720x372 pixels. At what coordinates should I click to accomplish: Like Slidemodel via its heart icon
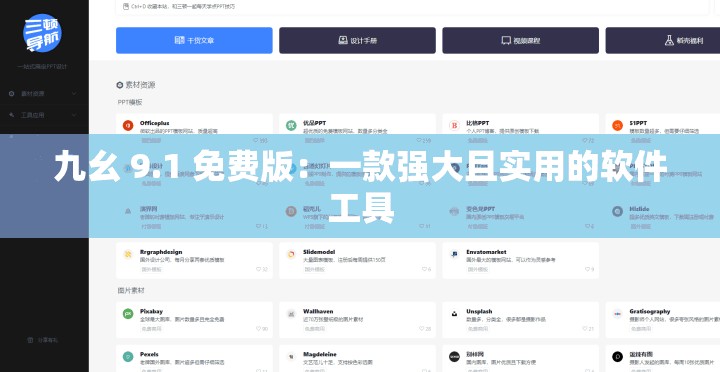[424, 270]
